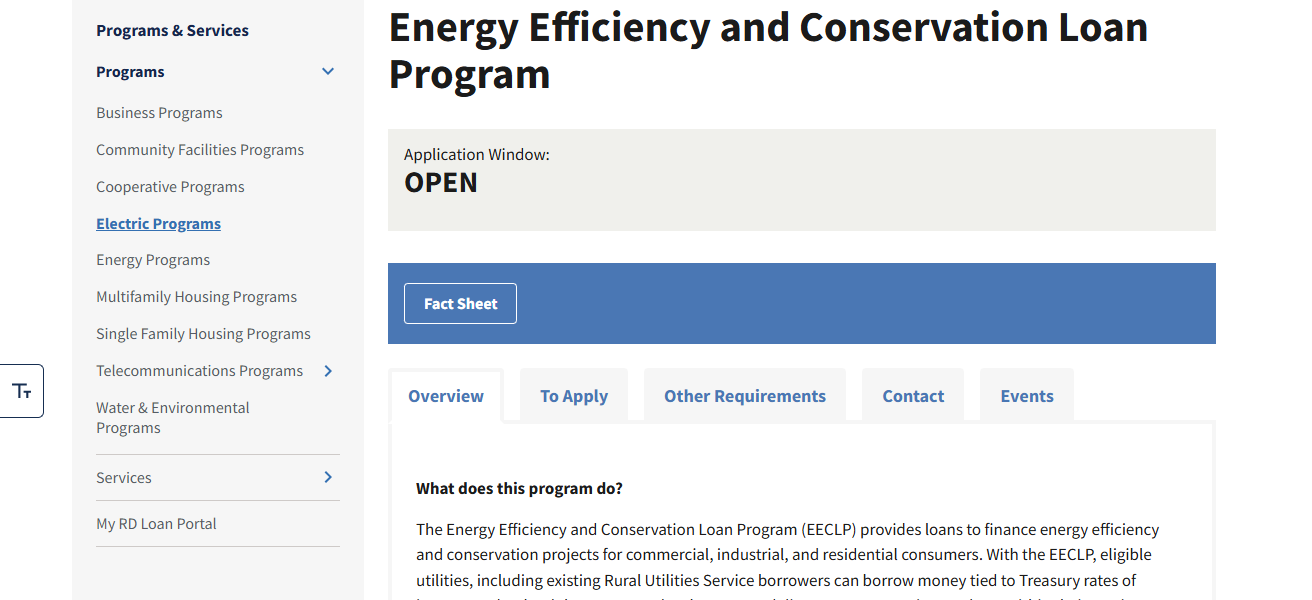Image resolution: width=1312 pixels, height=600 pixels.
Task: Expand the Telecommunications Programs submenu
Action: 327,370
